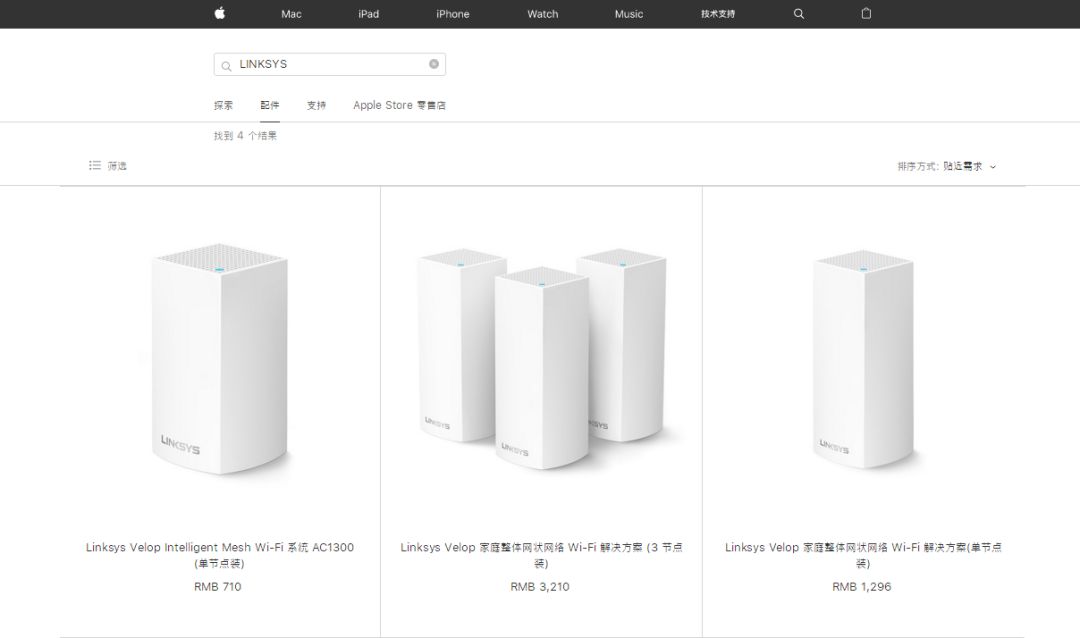The height and width of the screenshot is (638, 1080).
Task: Switch to the 支持 tab
Action: 316,105
